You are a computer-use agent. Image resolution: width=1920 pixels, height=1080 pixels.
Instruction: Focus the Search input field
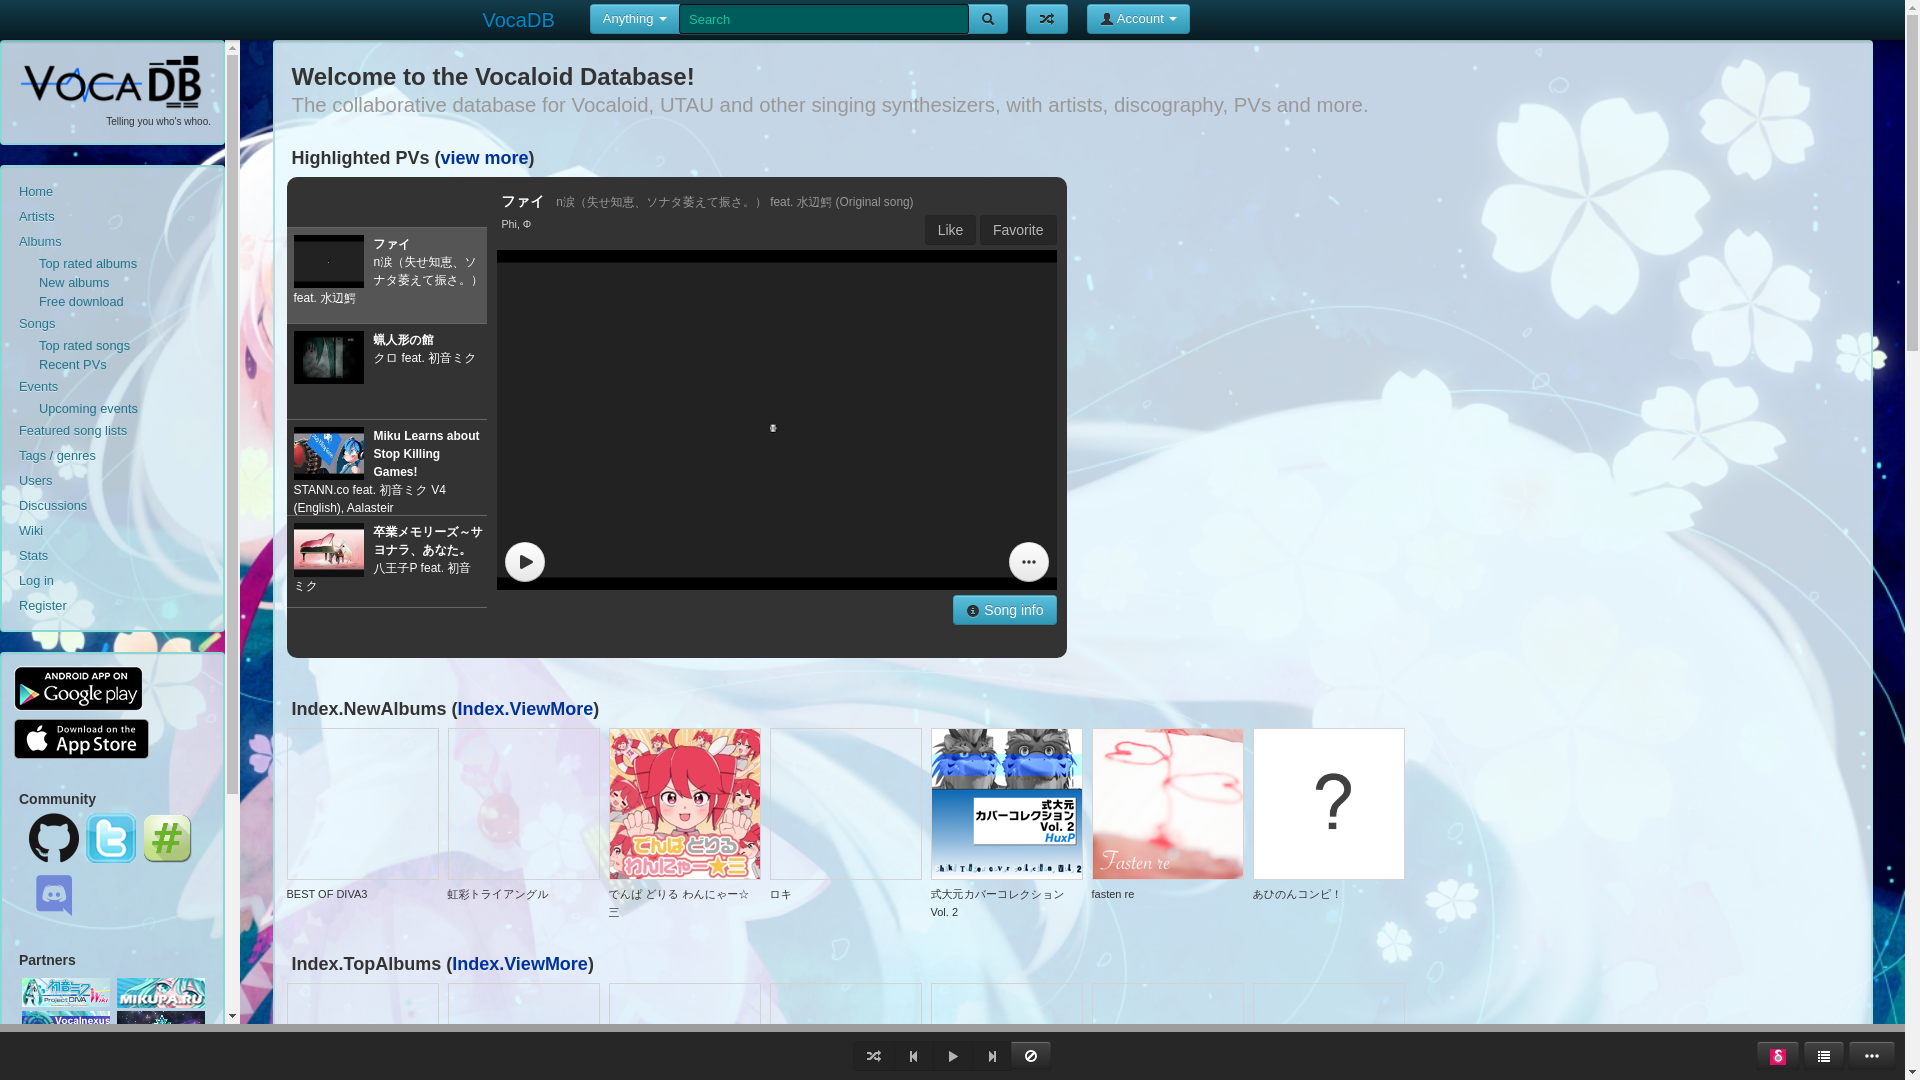823,19
